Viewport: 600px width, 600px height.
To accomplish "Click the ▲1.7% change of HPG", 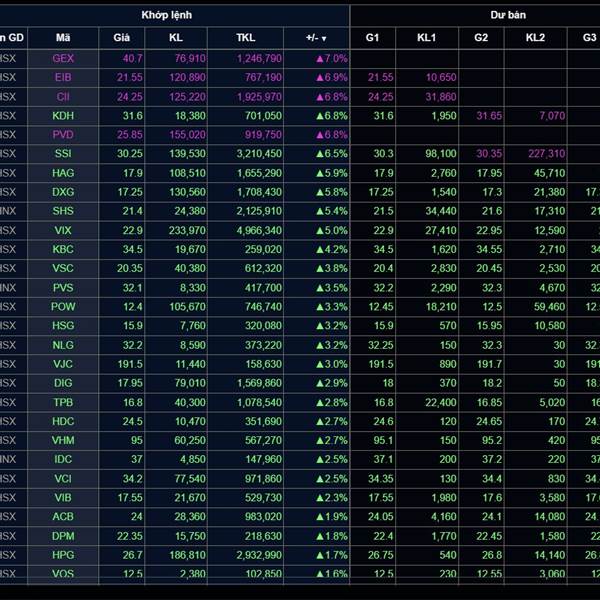I will click(x=332, y=555).
